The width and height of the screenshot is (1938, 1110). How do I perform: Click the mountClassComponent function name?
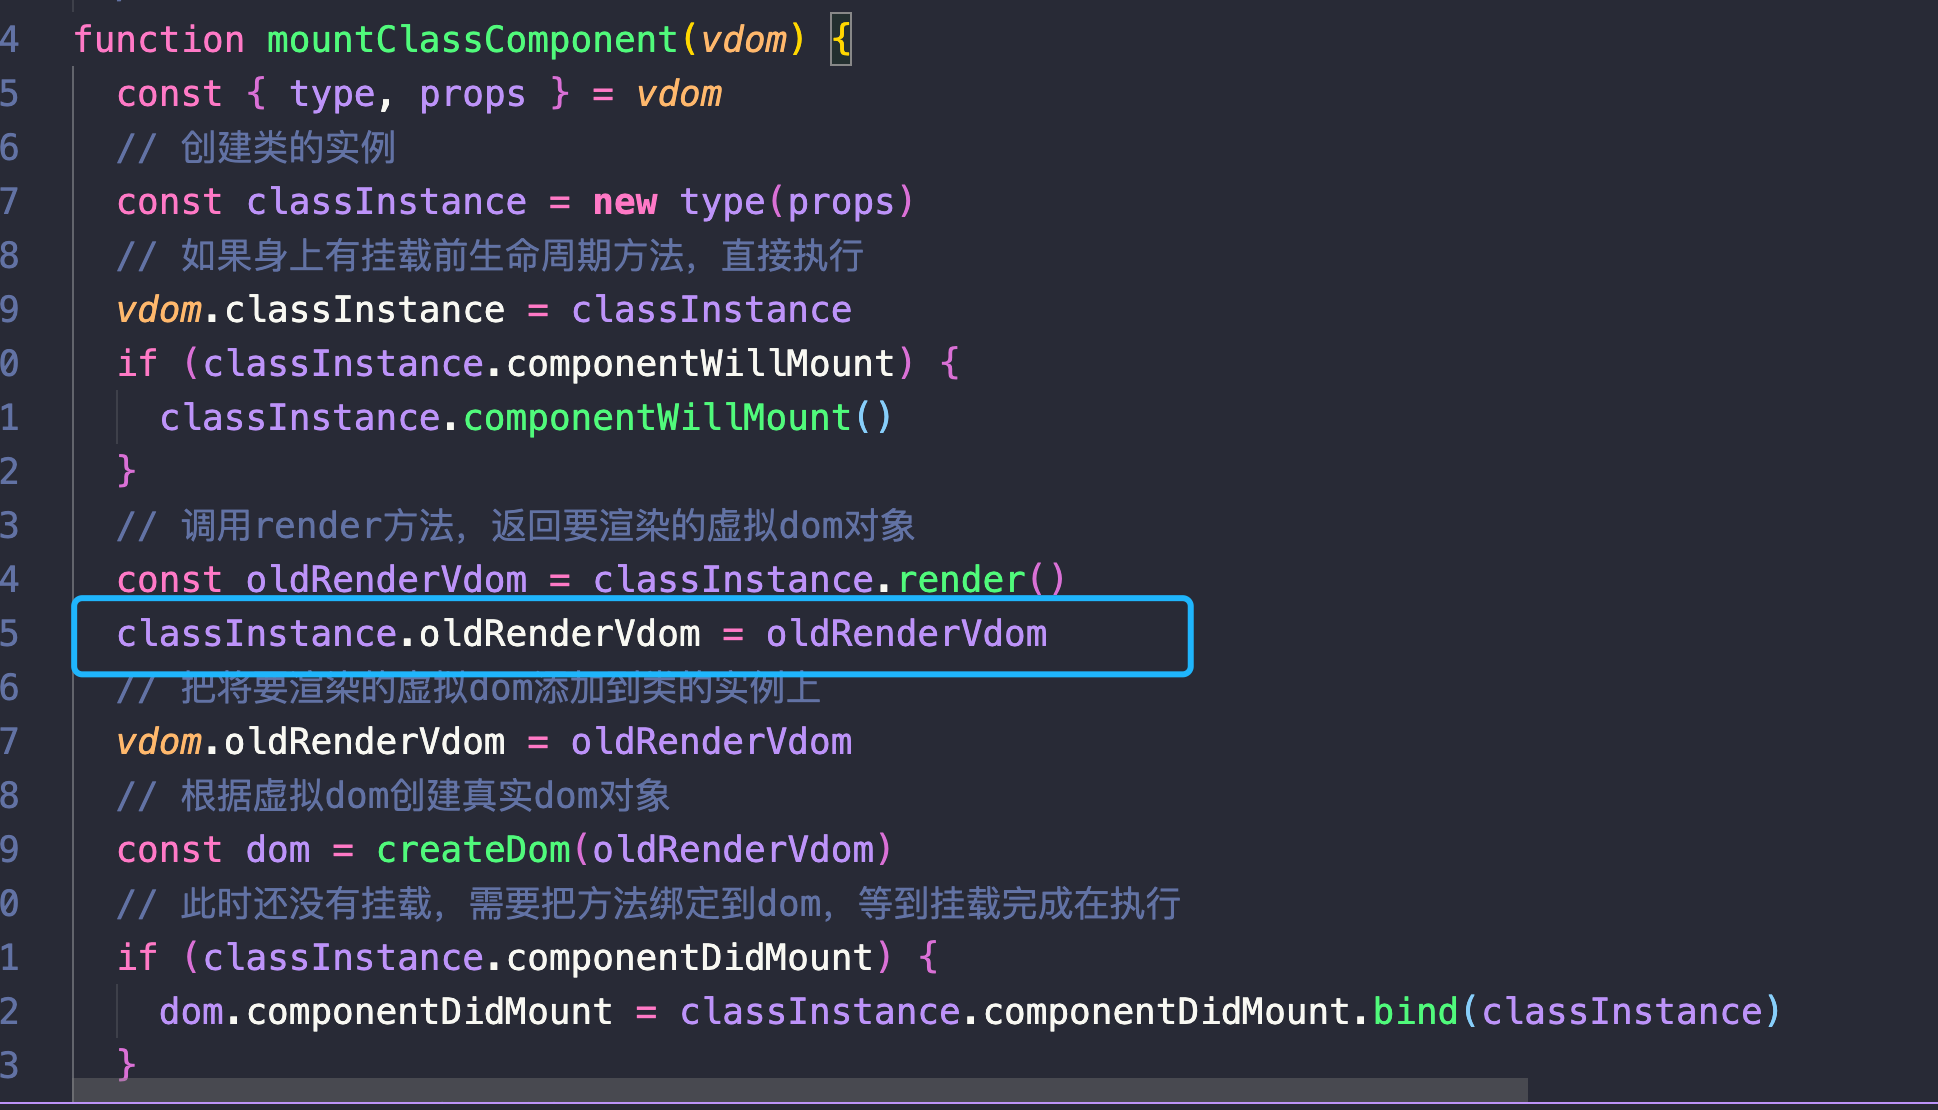[x=472, y=40]
